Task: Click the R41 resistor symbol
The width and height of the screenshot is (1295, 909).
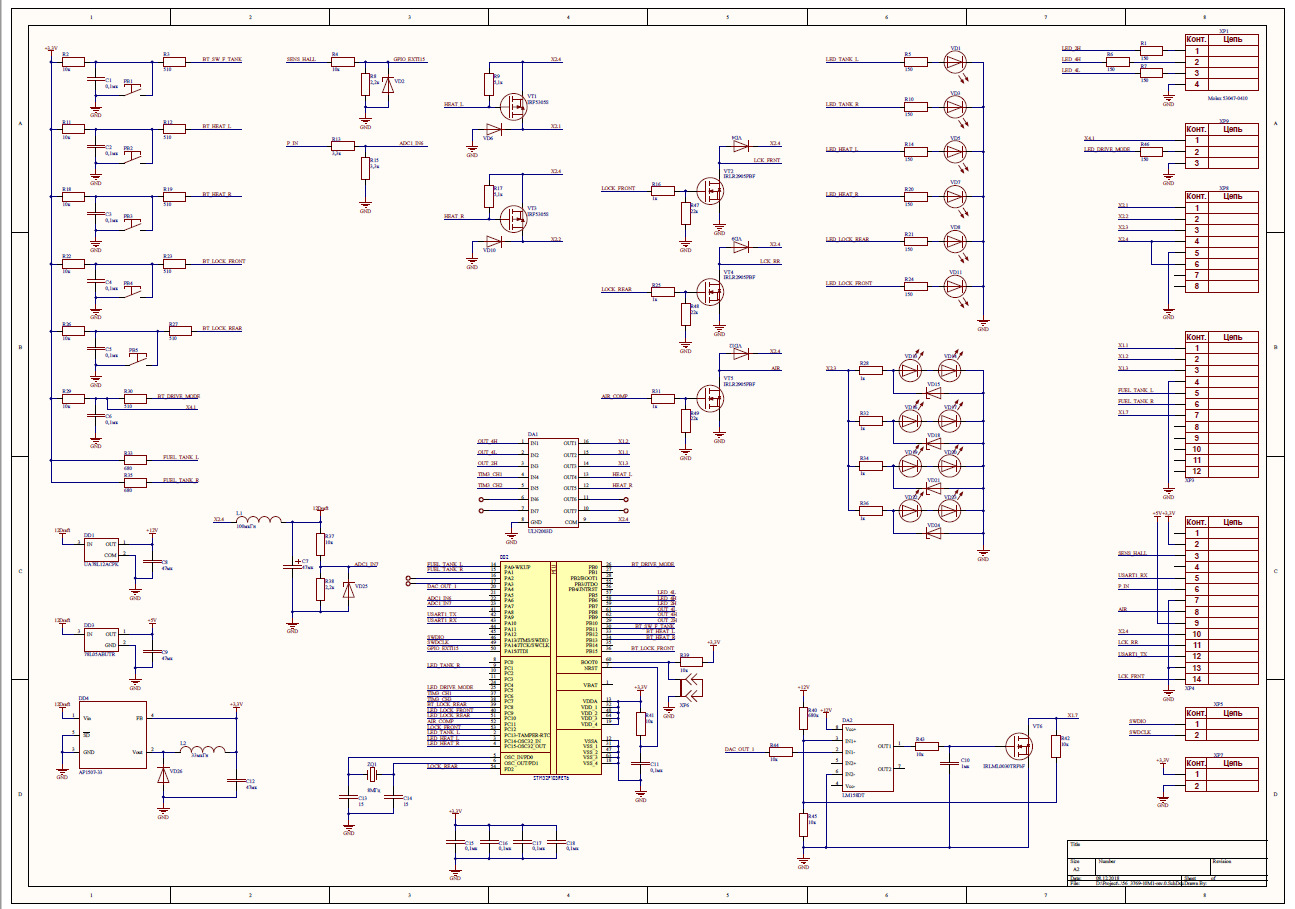Action: [641, 723]
